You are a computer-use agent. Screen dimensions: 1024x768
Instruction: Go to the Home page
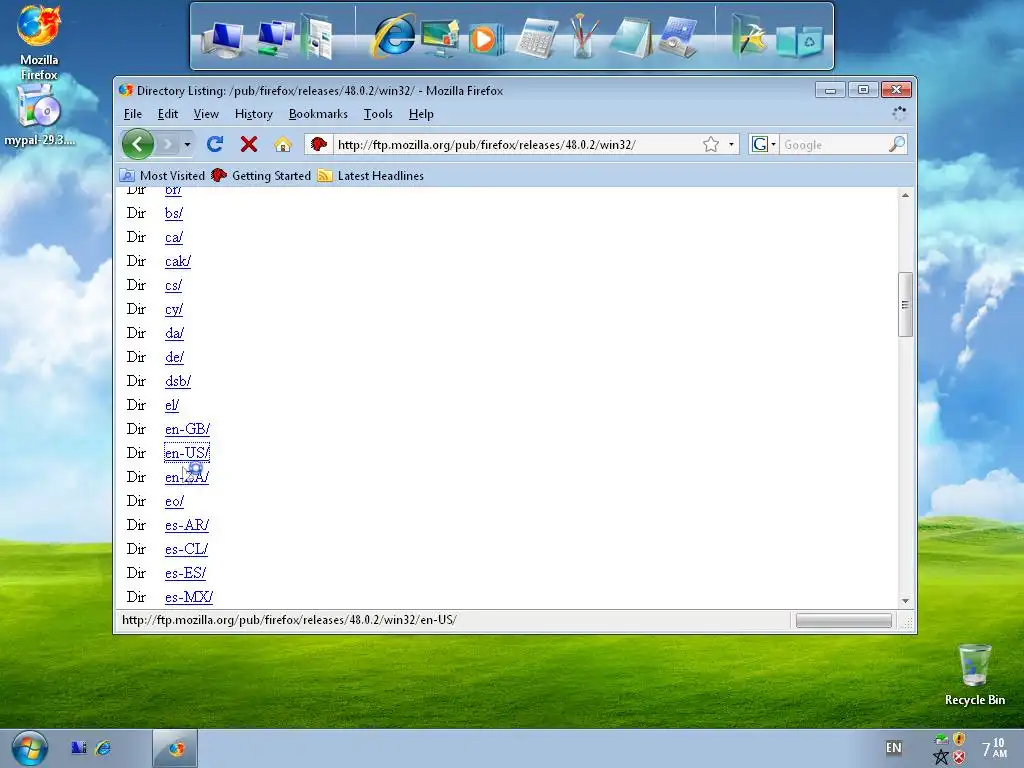[283, 144]
